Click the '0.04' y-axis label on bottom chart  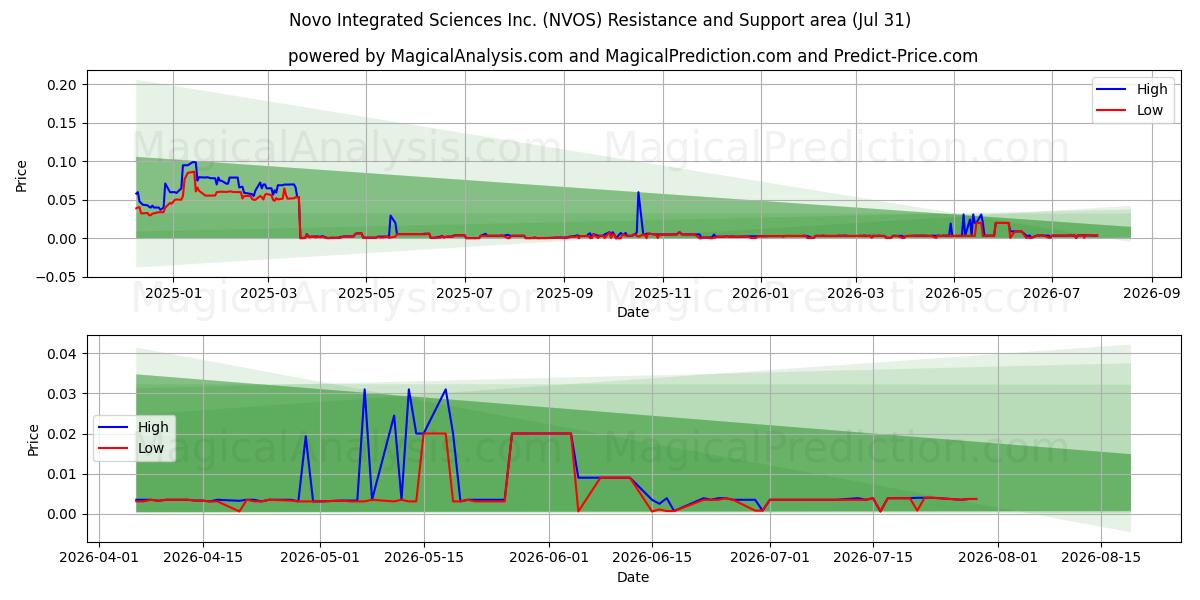coord(62,354)
